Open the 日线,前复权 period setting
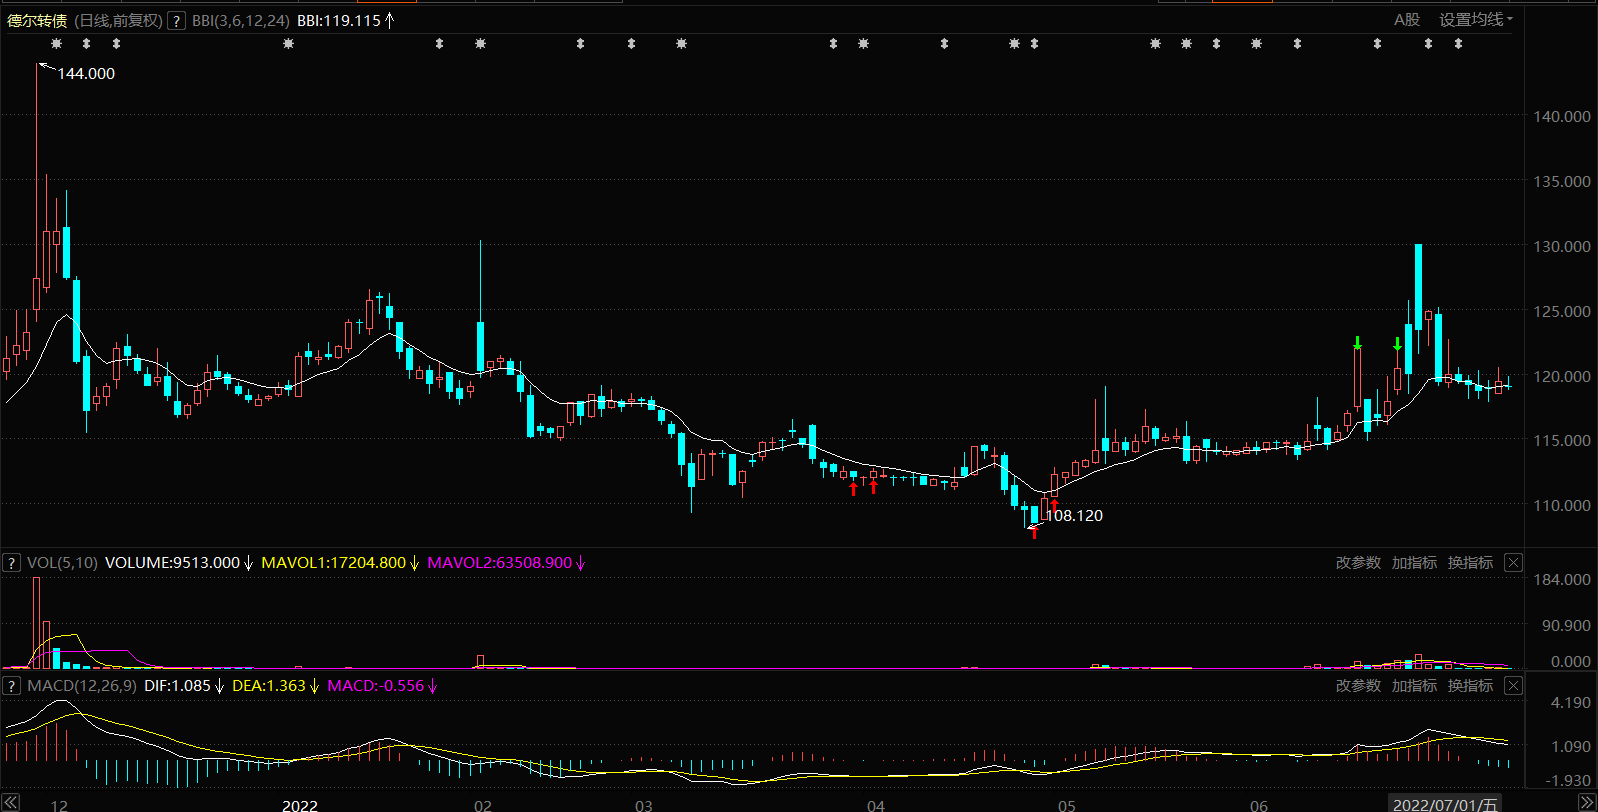The width and height of the screenshot is (1598, 812). click(x=118, y=21)
